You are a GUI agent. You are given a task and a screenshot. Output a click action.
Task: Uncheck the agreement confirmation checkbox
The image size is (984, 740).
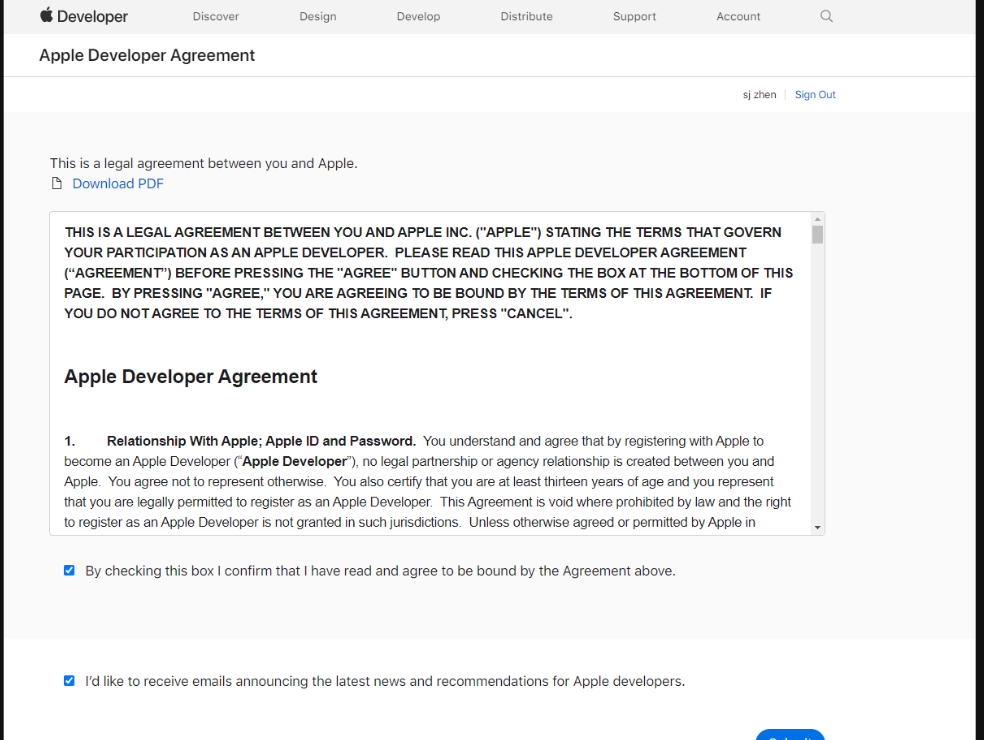coord(69,571)
